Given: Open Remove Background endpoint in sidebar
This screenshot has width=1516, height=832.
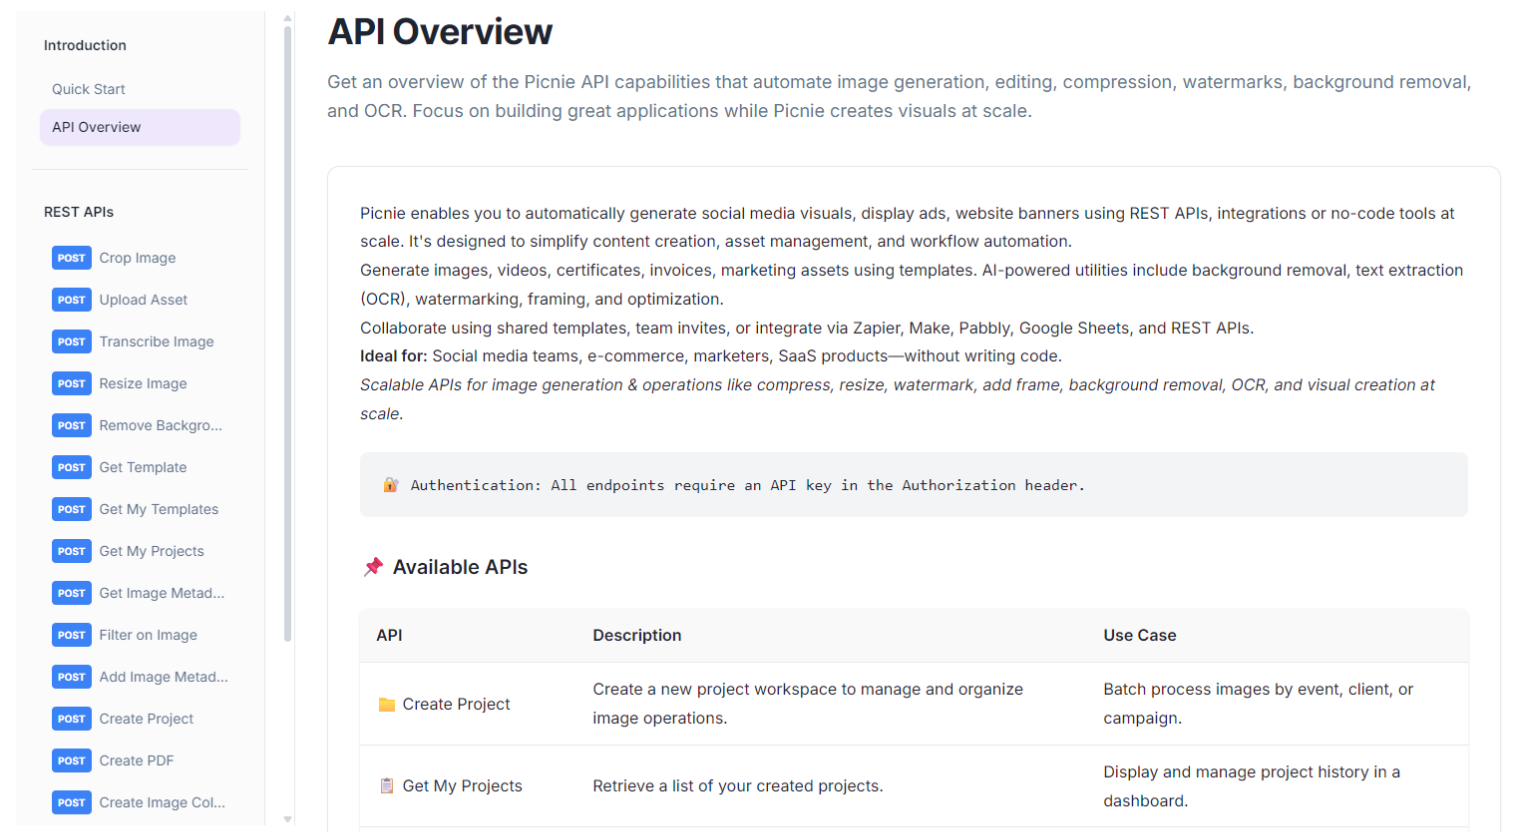Looking at the screenshot, I should 160,426.
